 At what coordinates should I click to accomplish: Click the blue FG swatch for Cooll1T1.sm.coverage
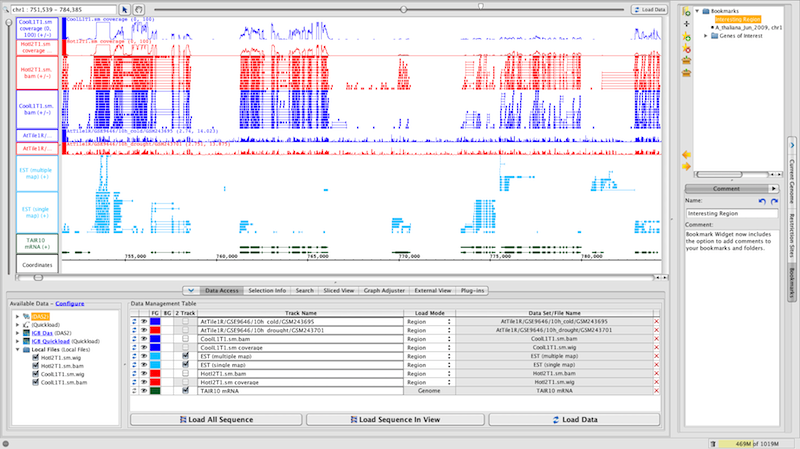(155, 348)
